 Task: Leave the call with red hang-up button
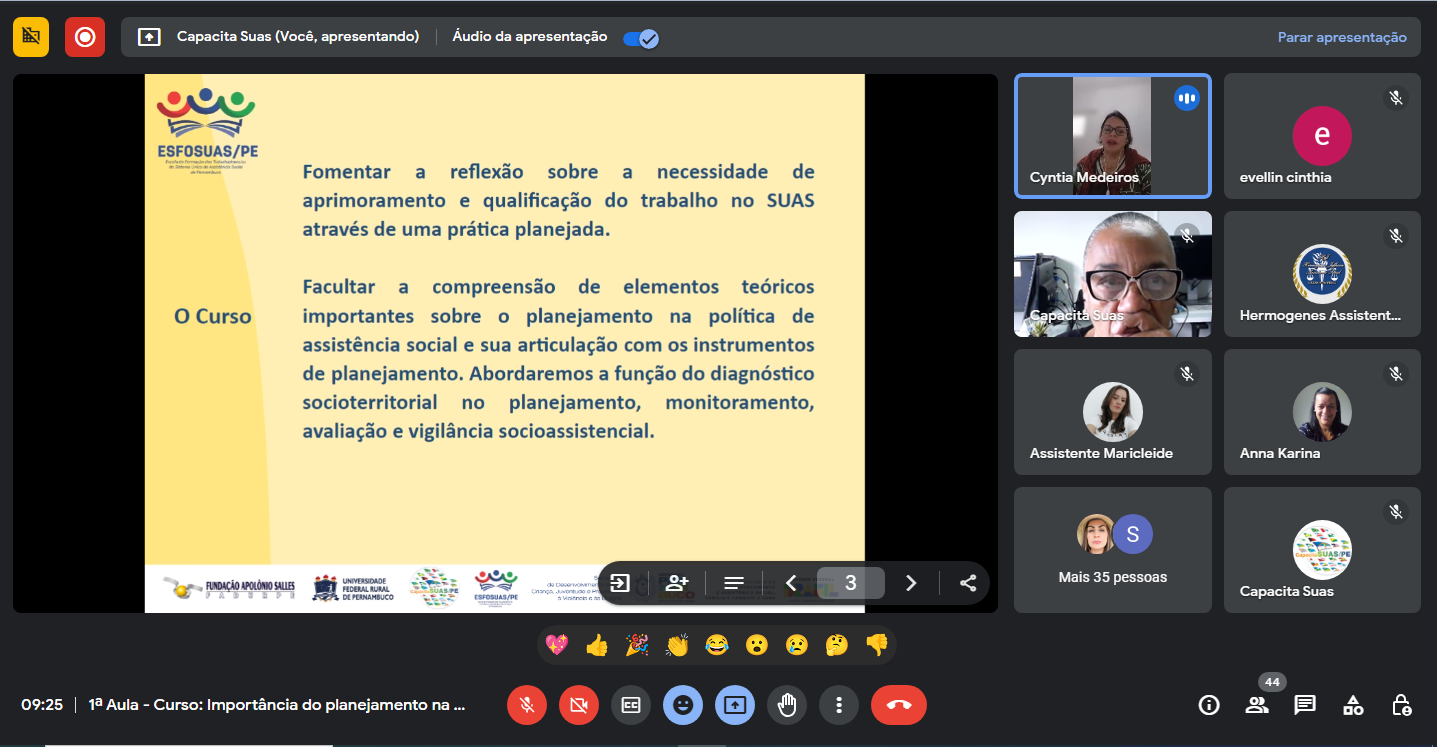899,705
